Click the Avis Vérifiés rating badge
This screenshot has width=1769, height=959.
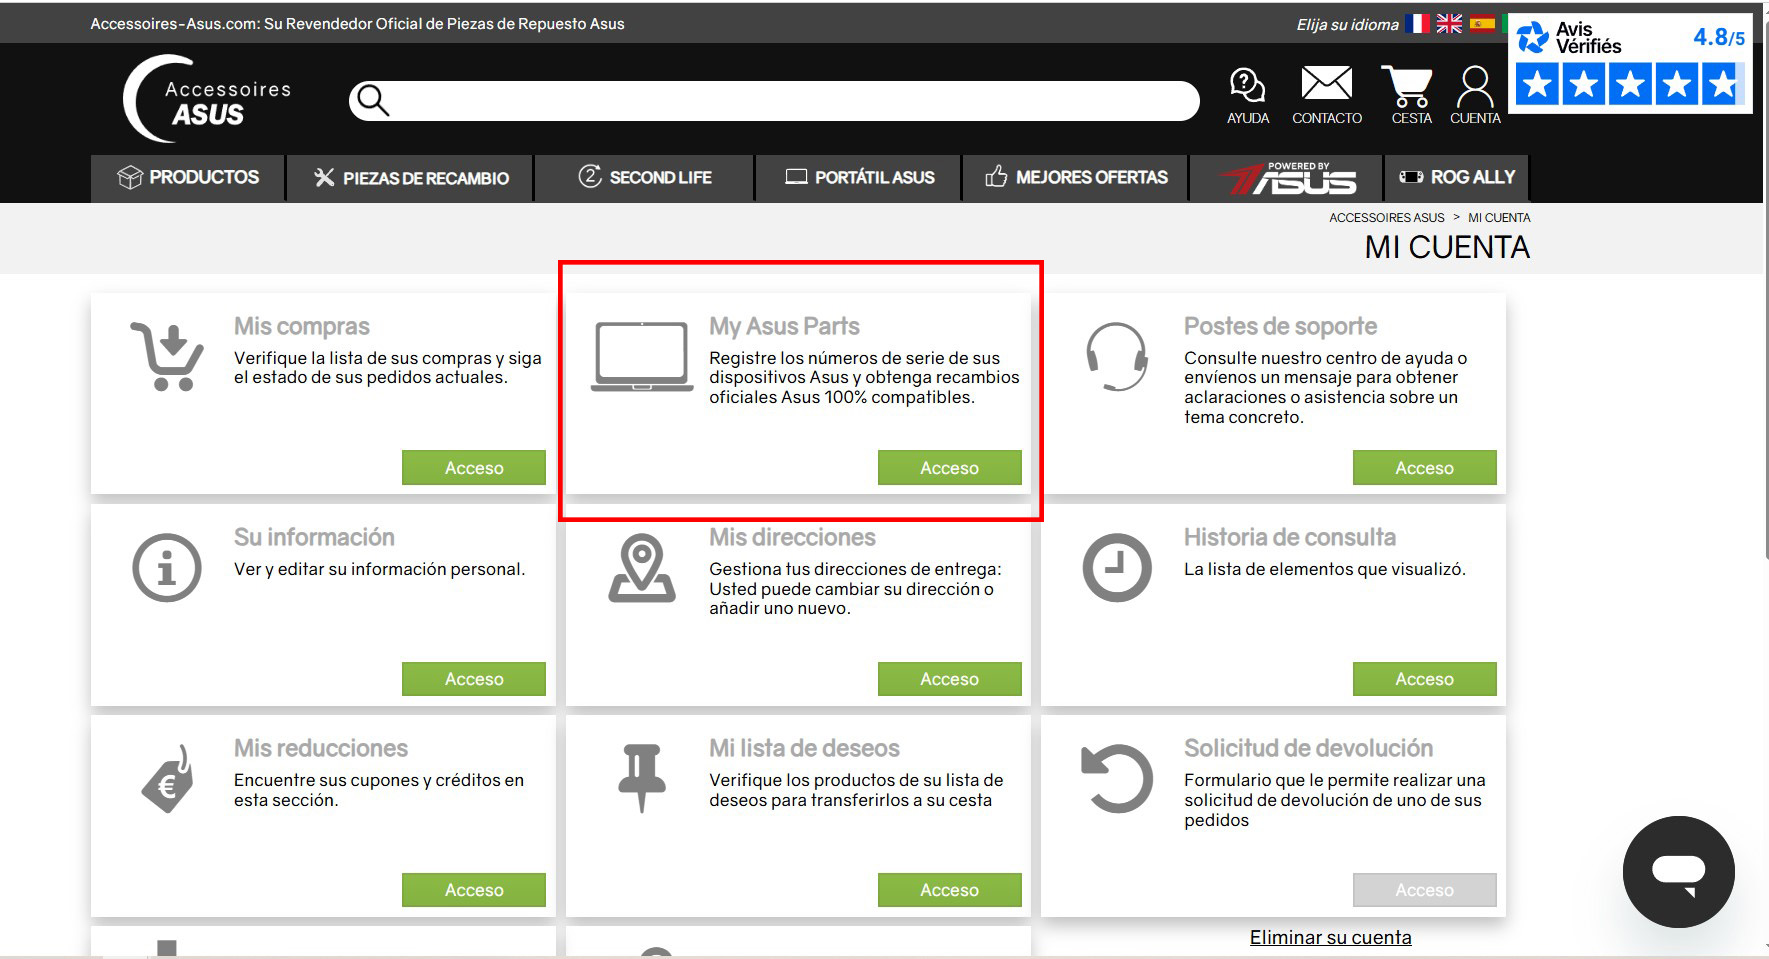pyautogui.click(x=1630, y=63)
